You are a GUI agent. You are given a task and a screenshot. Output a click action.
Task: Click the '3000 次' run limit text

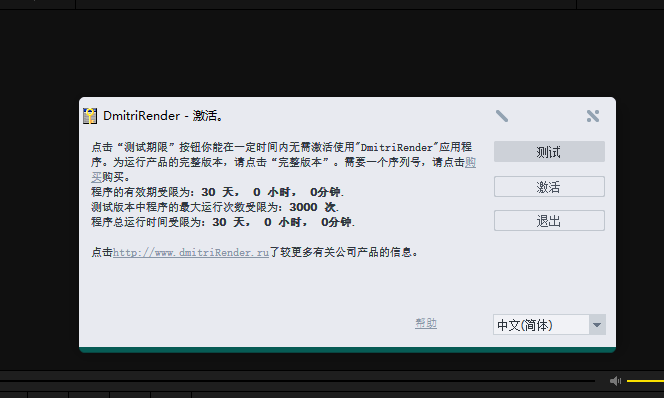[x=313, y=207]
